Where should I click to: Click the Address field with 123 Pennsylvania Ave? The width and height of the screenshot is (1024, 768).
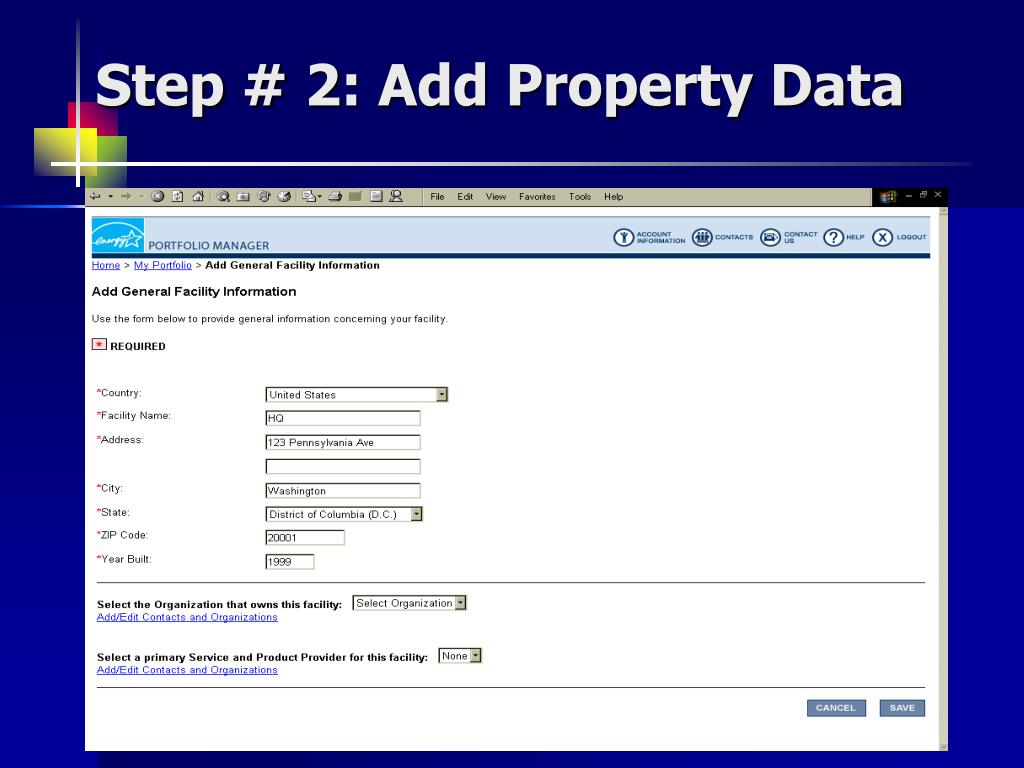click(x=343, y=442)
